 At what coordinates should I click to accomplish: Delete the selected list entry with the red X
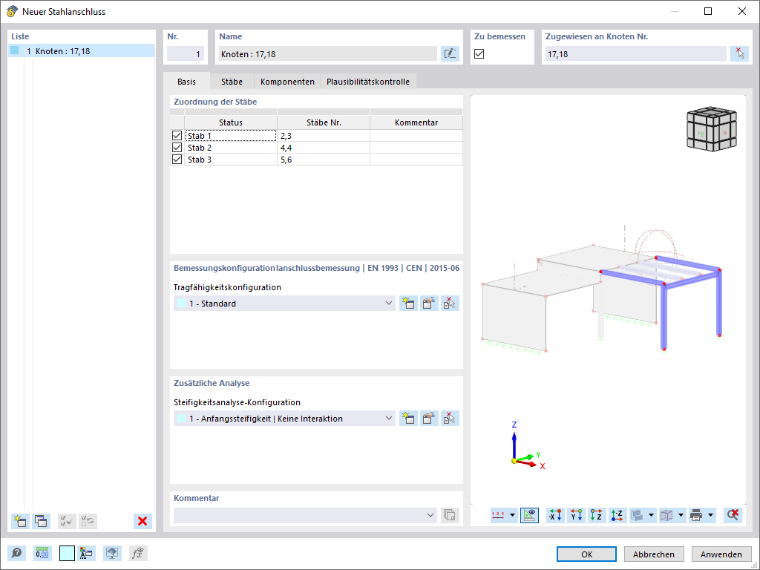[142, 521]
